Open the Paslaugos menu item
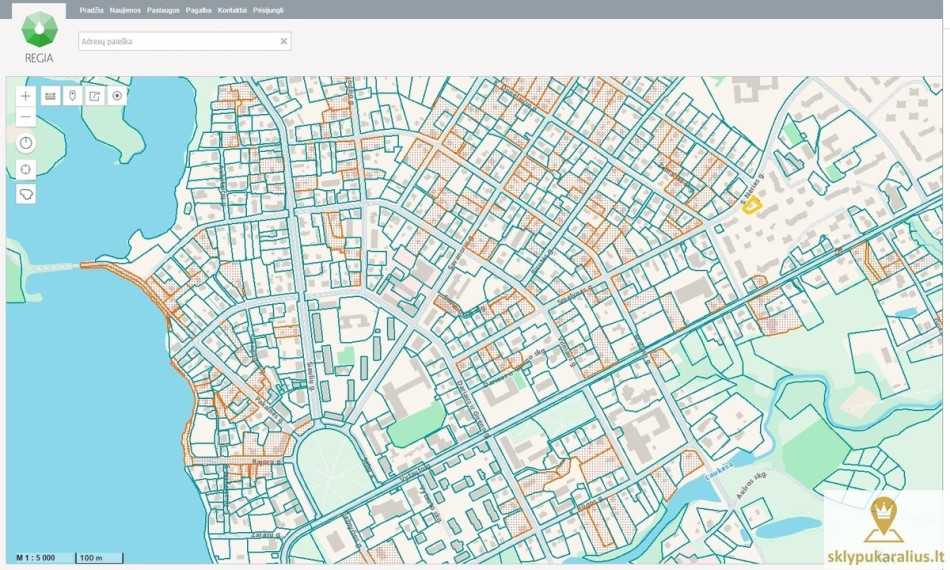The image size is (950, 570). [163, 10]
